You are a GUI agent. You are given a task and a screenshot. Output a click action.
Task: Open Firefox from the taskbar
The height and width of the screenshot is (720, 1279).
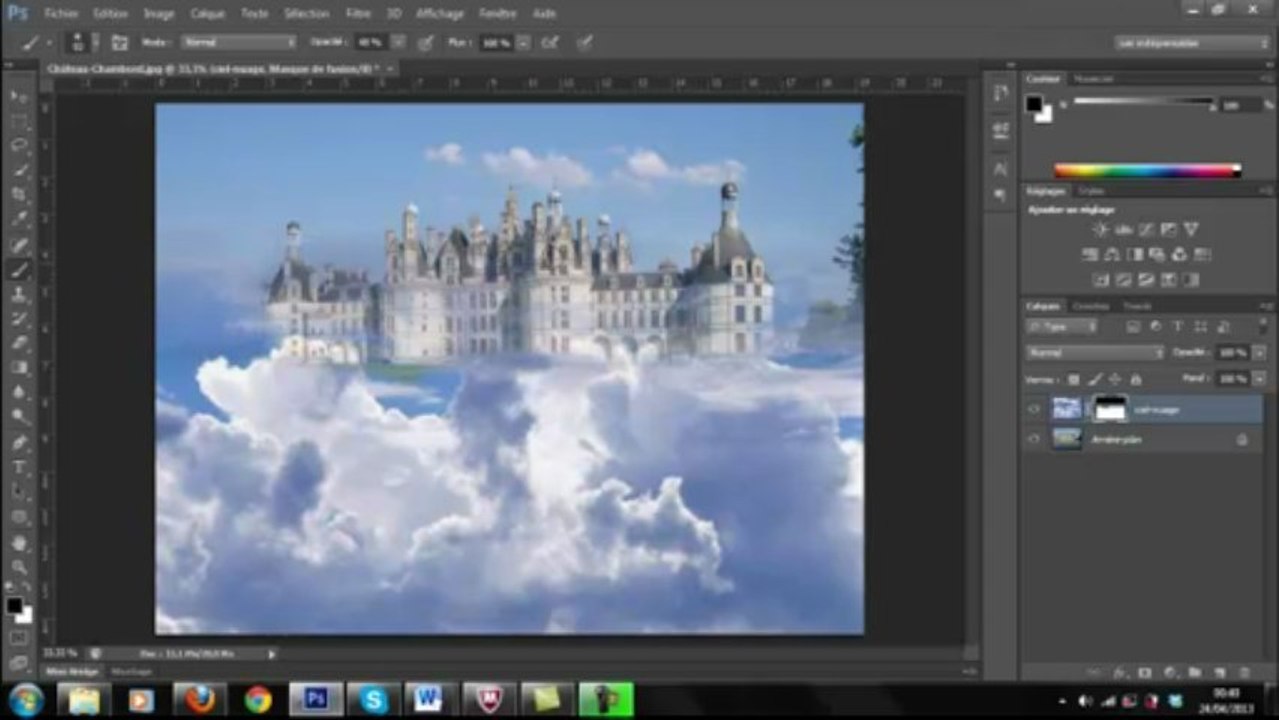point(200,699)
